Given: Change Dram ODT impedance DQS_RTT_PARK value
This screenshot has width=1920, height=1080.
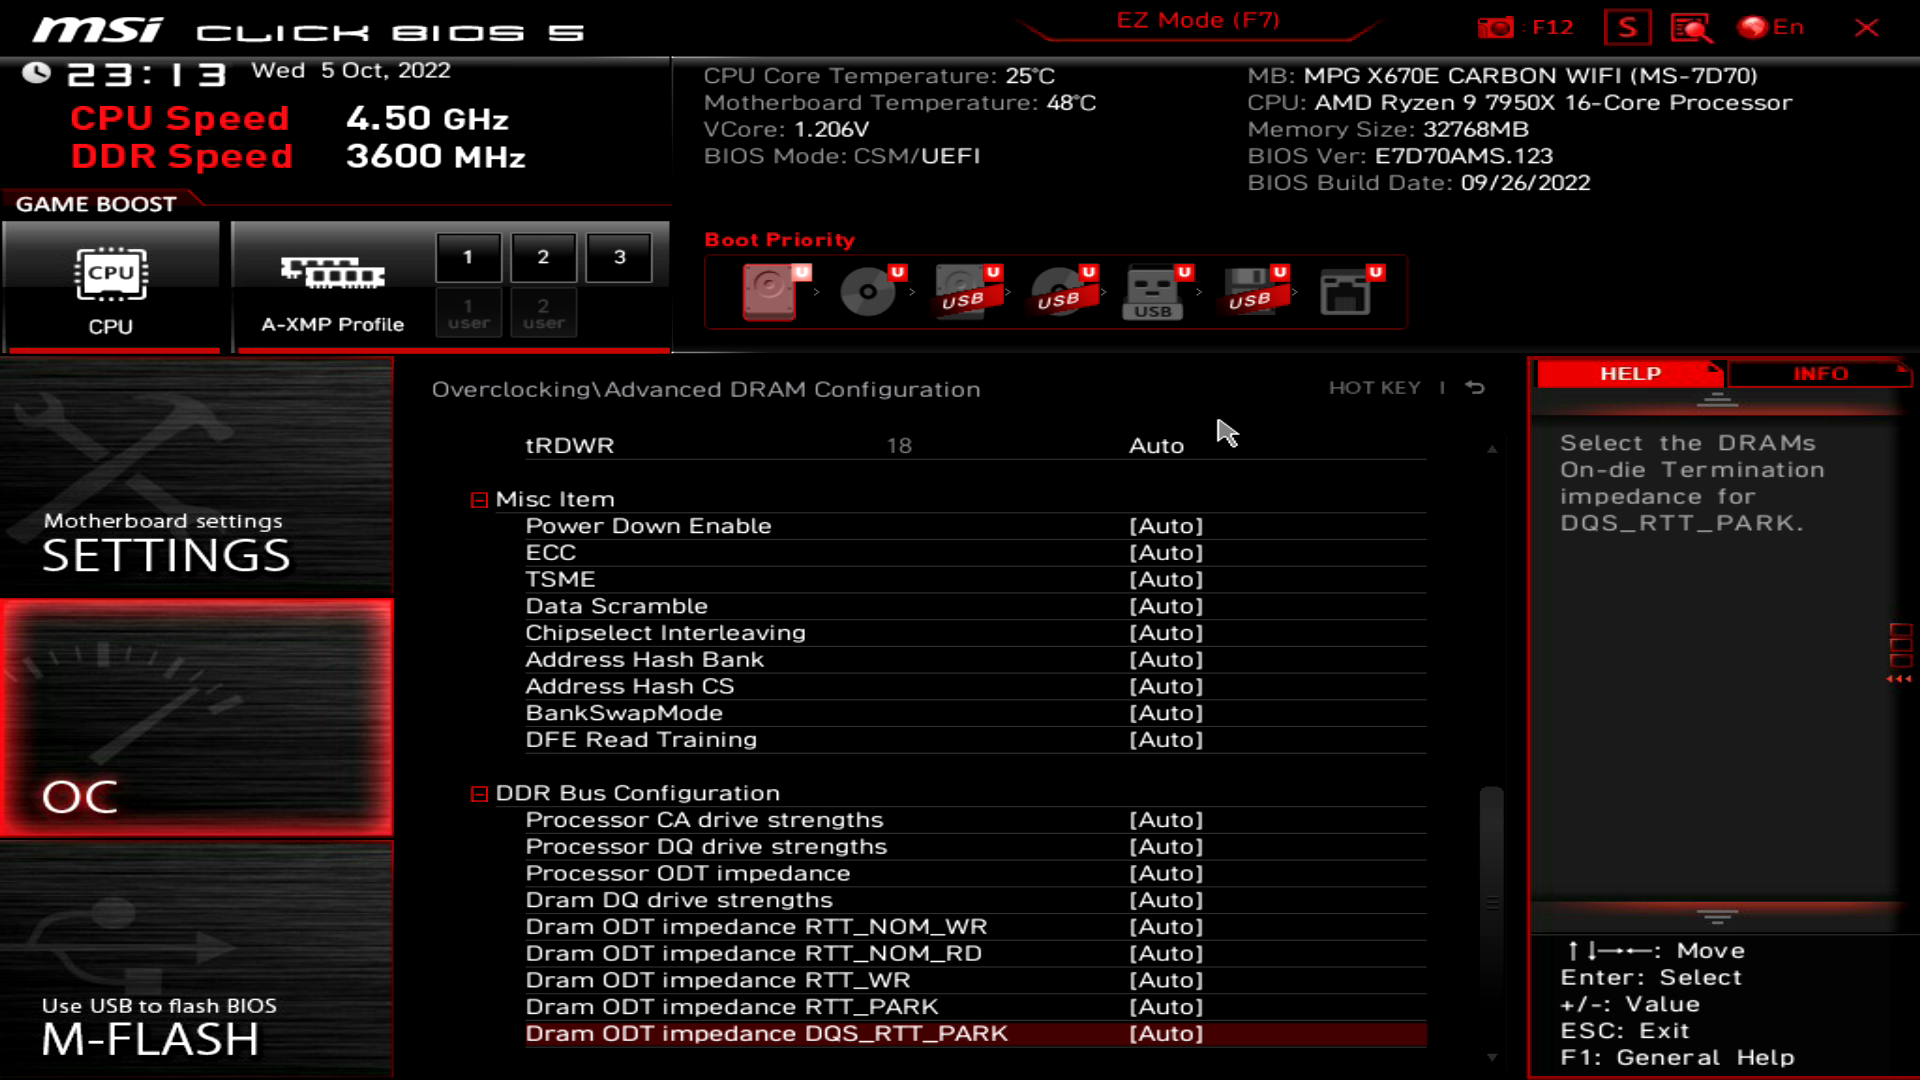Looking at the screenshot, I should click(1164, 1033).
